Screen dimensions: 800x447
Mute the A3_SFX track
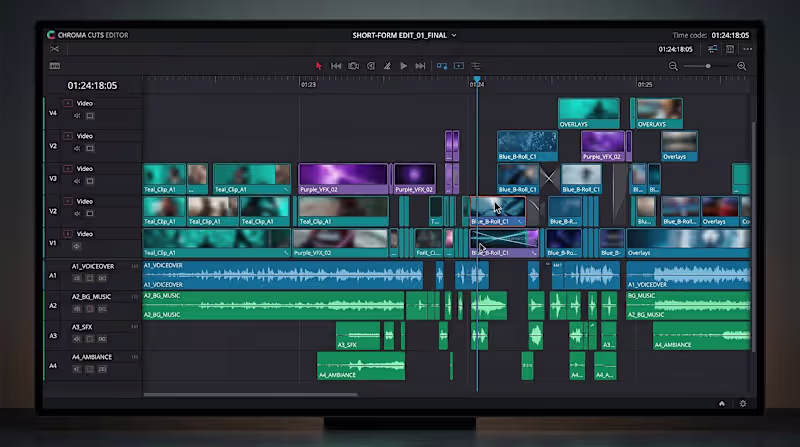click(x=77, y=339)
